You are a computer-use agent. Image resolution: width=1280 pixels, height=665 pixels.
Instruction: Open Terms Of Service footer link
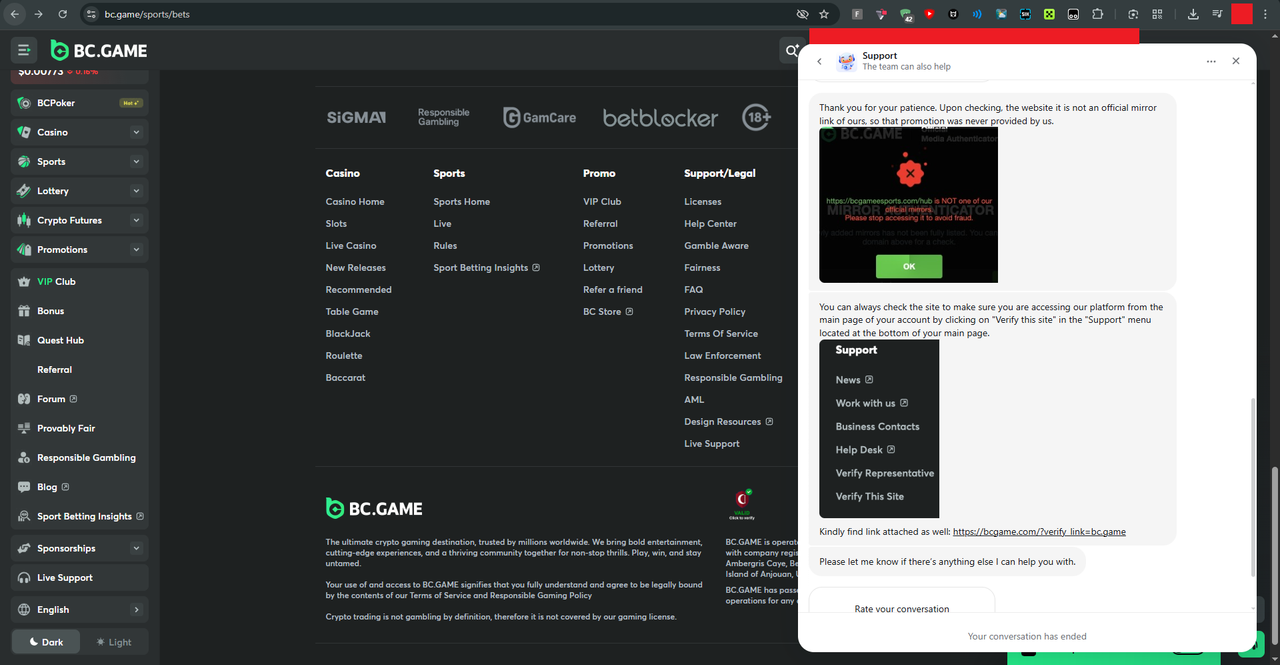721,334
